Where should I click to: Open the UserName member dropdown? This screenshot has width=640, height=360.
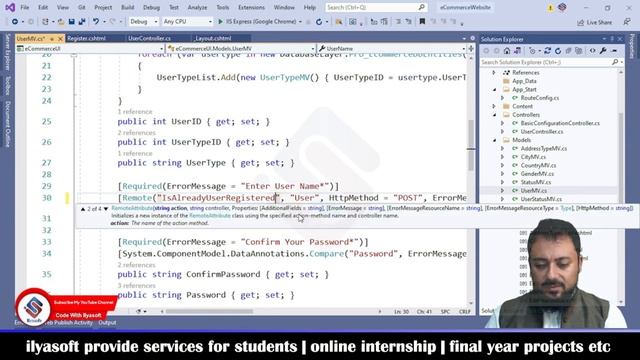pos(392,49)
